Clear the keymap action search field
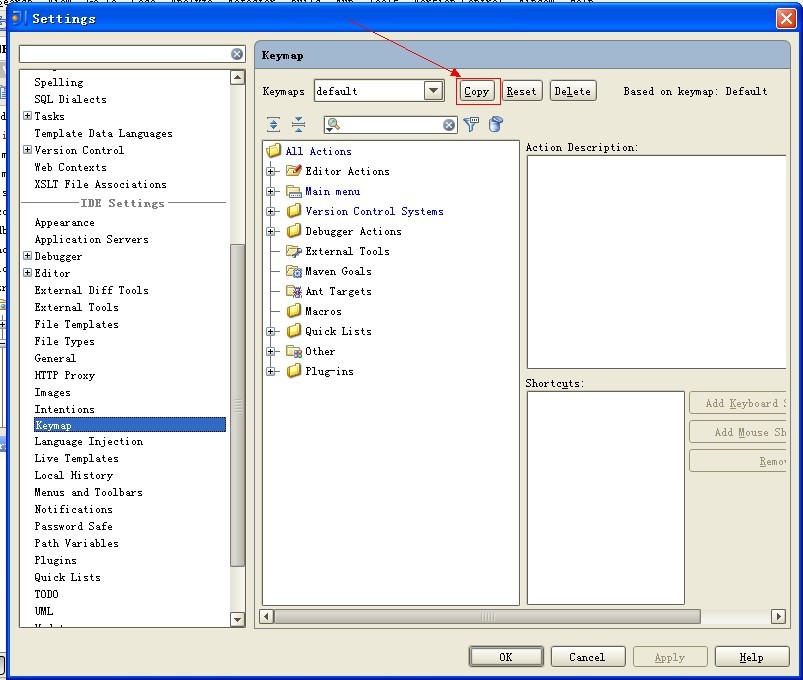Viewport: 803px width, 680px height. (x=449, y=125)
